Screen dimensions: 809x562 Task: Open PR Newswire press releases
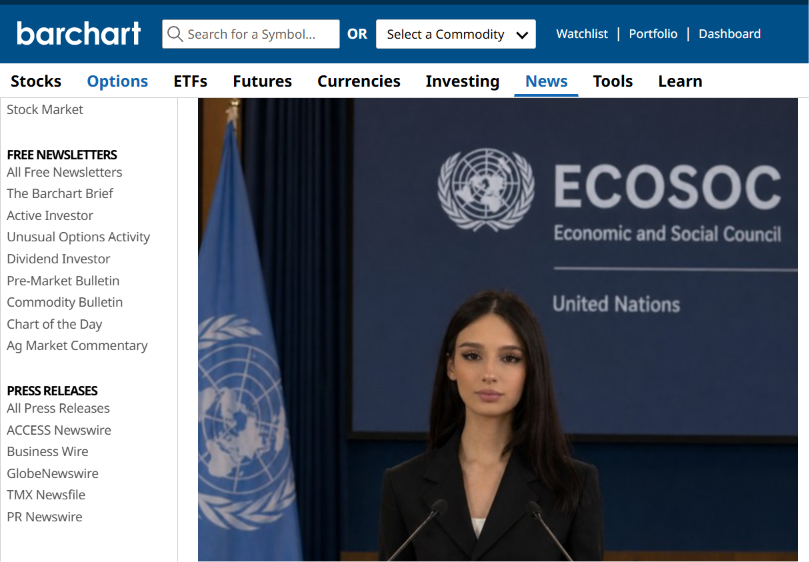[44, 517]
